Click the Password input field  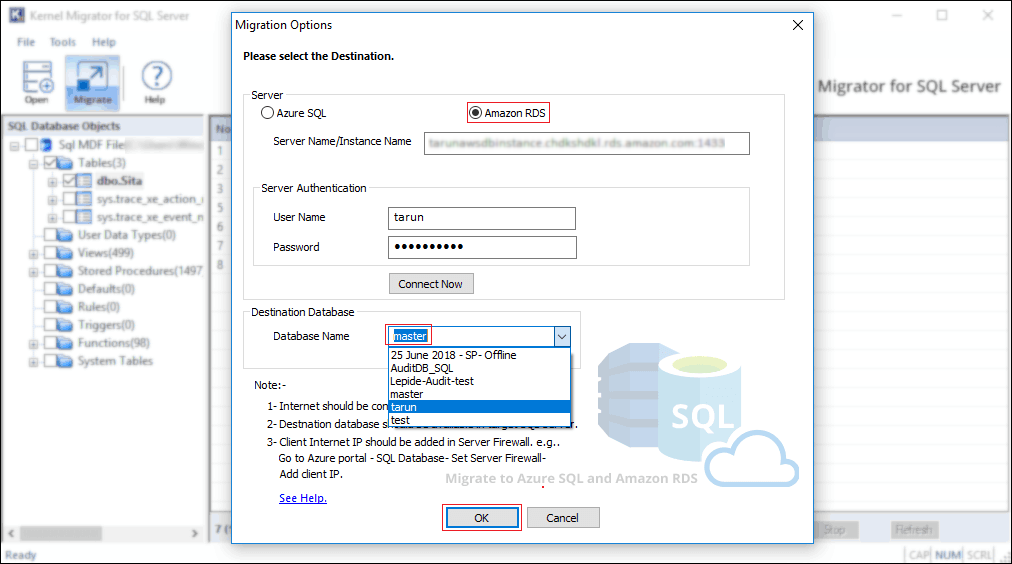click(x=482, y=247)
